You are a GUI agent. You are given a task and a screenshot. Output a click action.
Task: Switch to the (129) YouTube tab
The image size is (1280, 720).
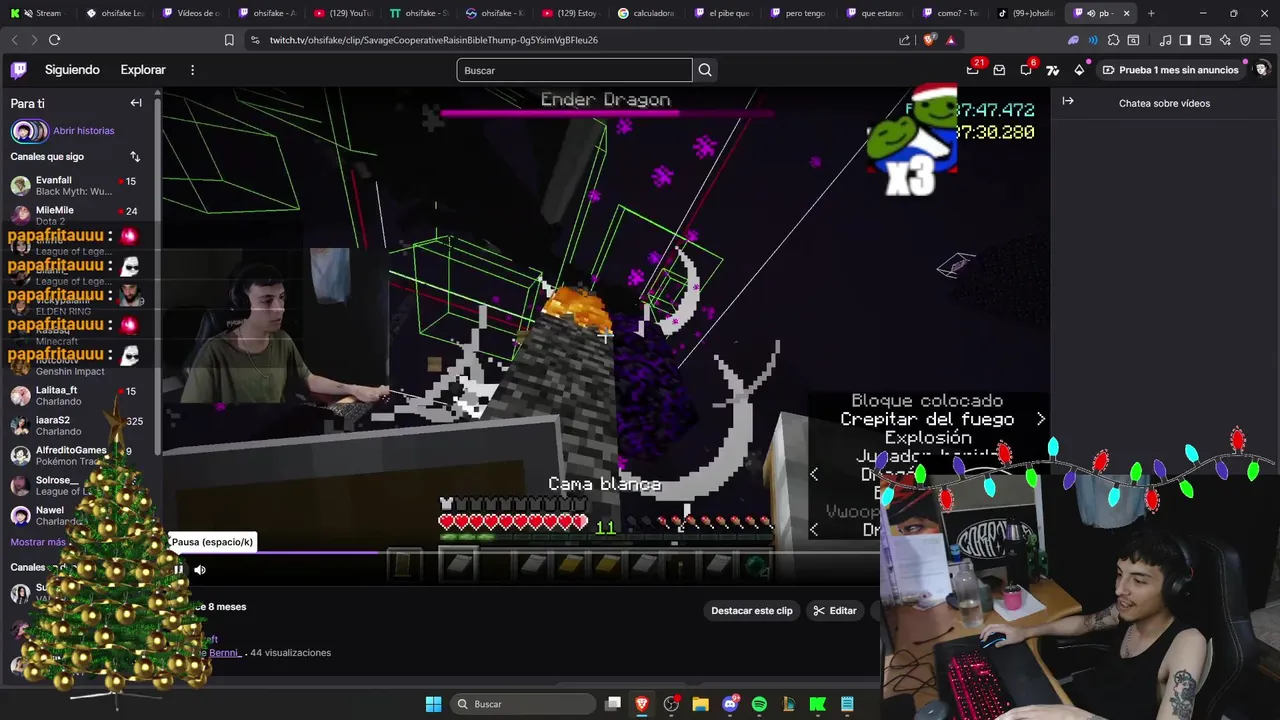click(345, 13)
